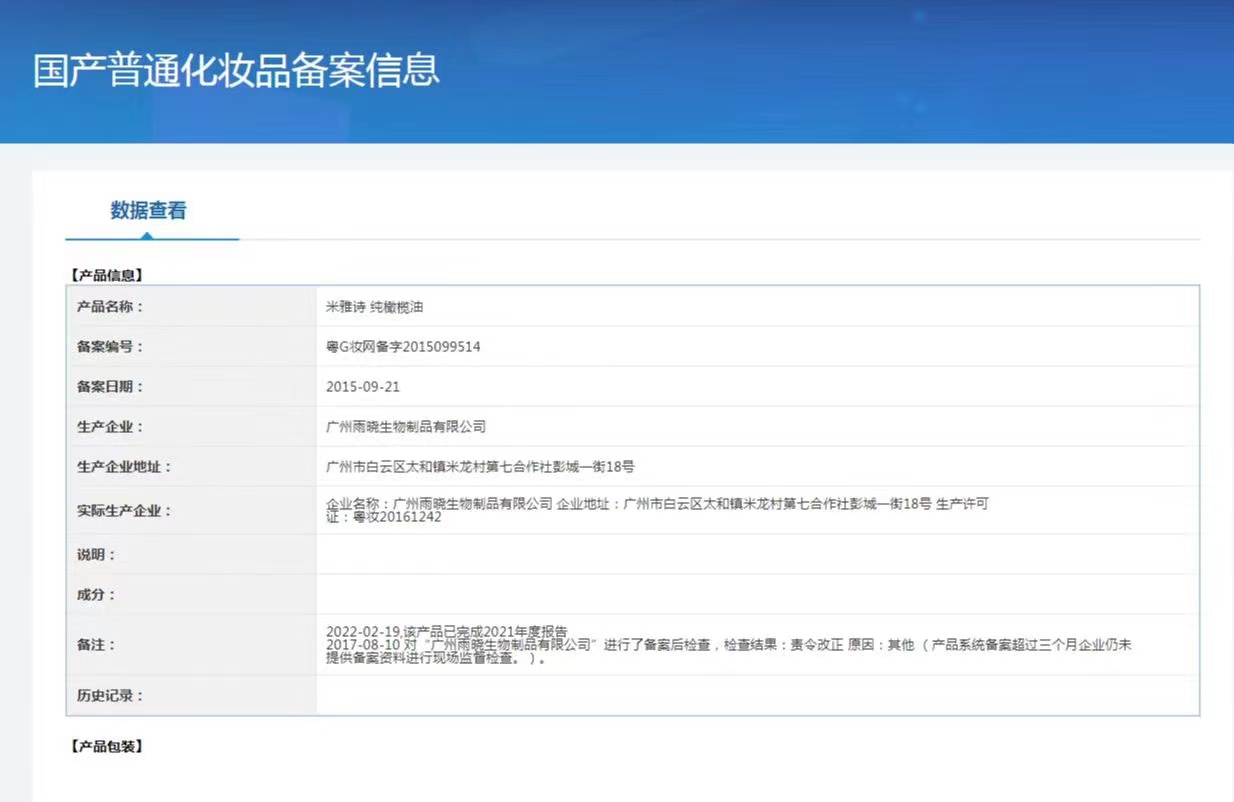The height and width of the screenshot is (802, 1234).
Task: Click the 实际生产企业 row label
Action: click(124, 511)
